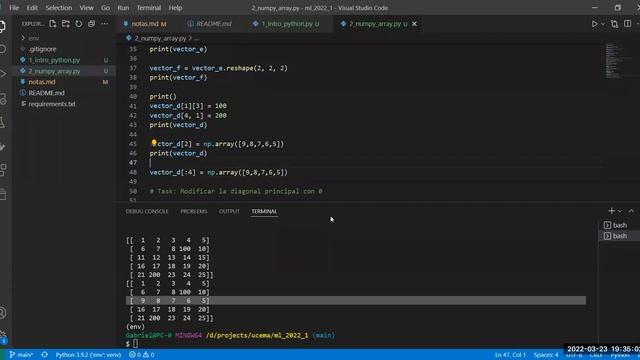The height and width of the screenshot is (360, 640).
Task: Click the lightbulb quick fix icon
Action: tap(153, 143)
